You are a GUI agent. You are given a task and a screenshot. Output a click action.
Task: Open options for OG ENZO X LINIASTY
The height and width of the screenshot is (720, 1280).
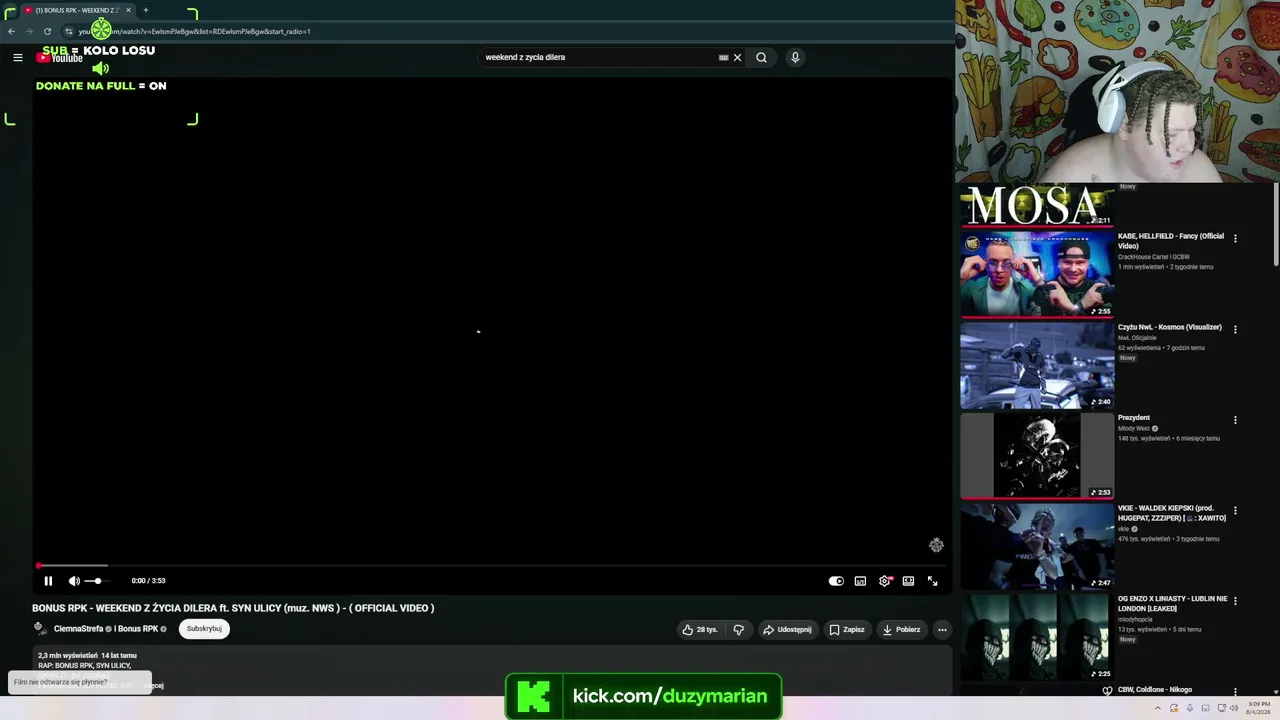pos(1235,601)
